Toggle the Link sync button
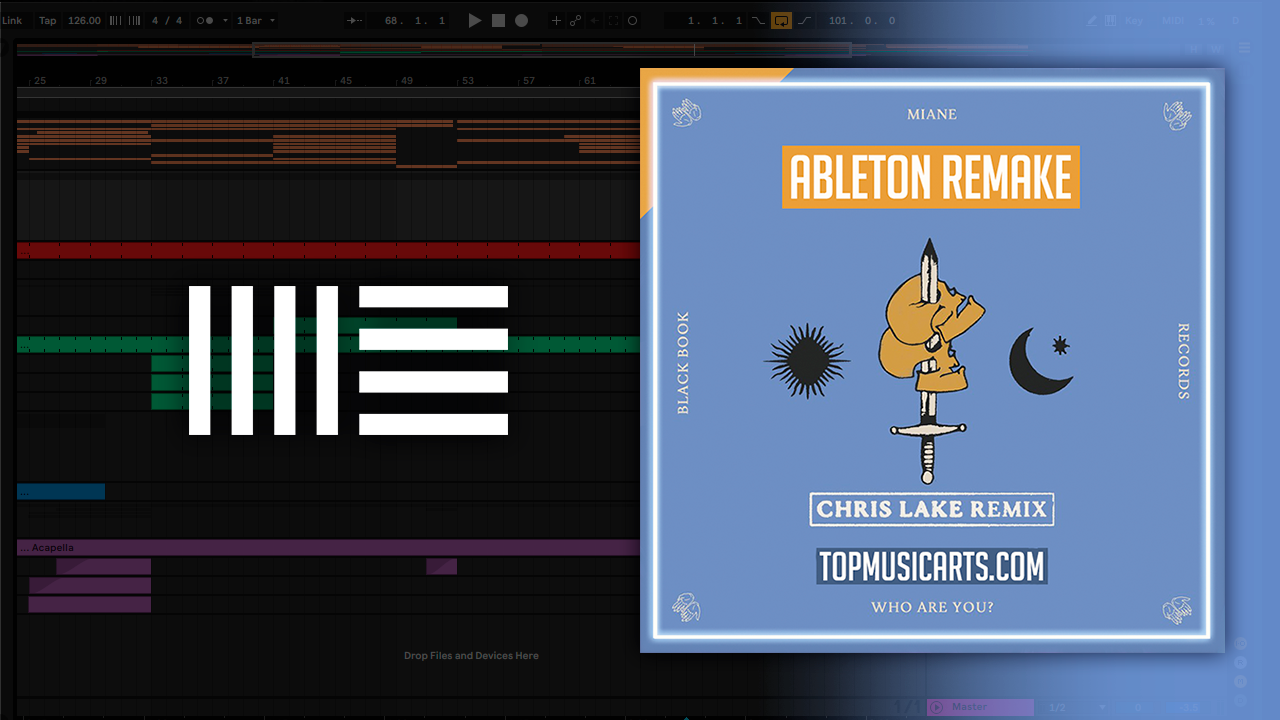 (12, 20)
